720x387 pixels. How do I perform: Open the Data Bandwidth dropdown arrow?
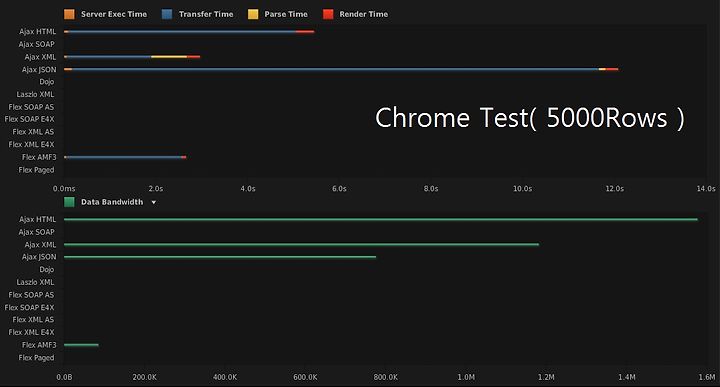pos(154,202)
